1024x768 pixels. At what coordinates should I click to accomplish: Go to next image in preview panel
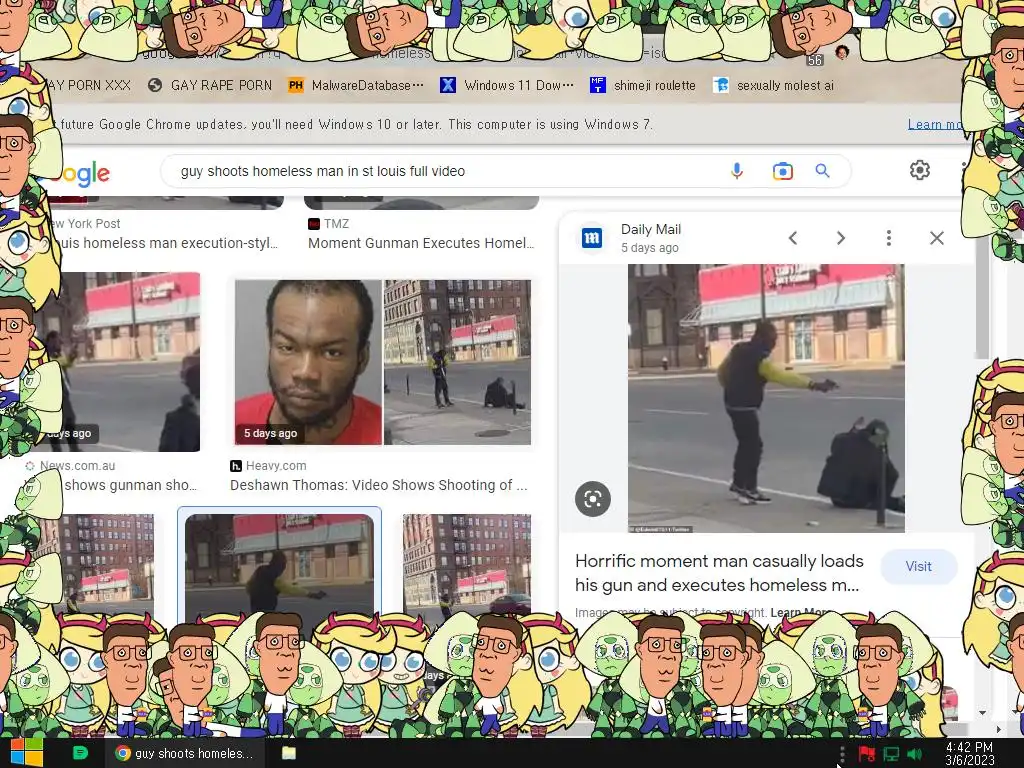840,238
